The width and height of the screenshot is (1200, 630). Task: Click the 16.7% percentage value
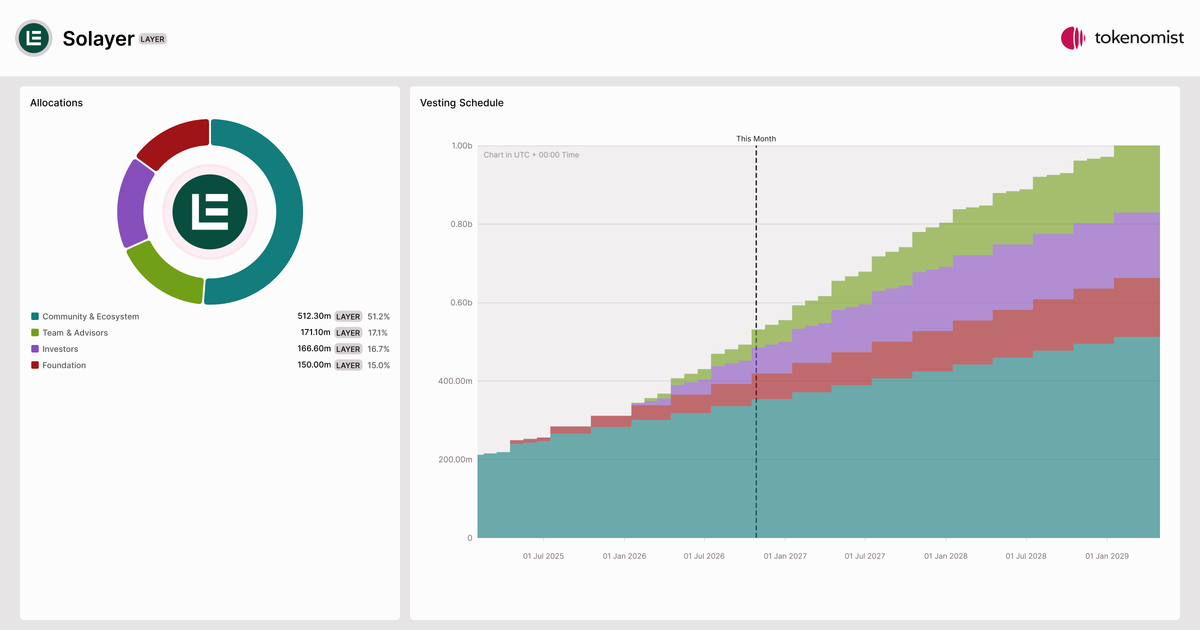tap(378, 349)
